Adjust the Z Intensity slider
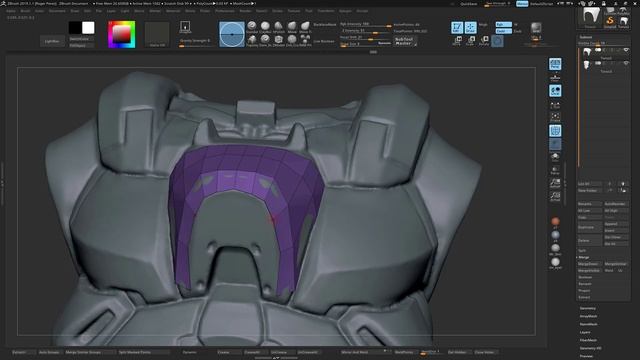The image size is (640, 360). (366, 31)
